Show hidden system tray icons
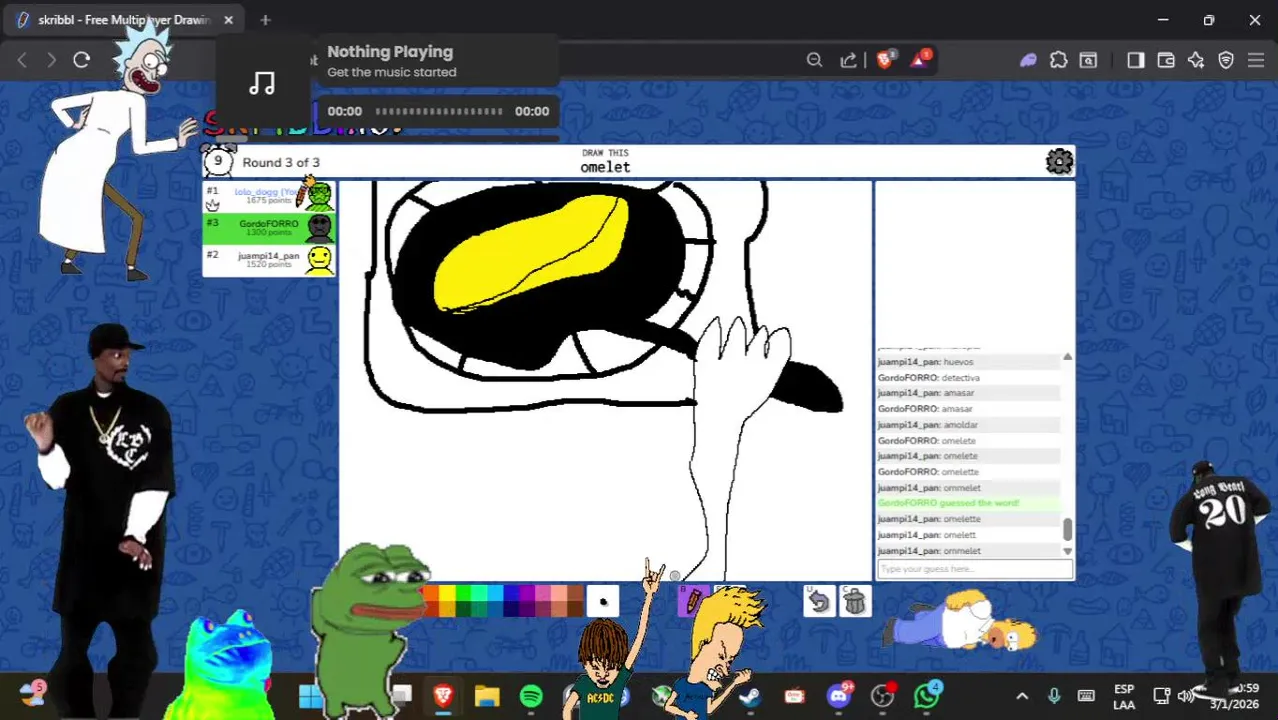The height and width of the screenshot is (720, 1278). 1022,696
